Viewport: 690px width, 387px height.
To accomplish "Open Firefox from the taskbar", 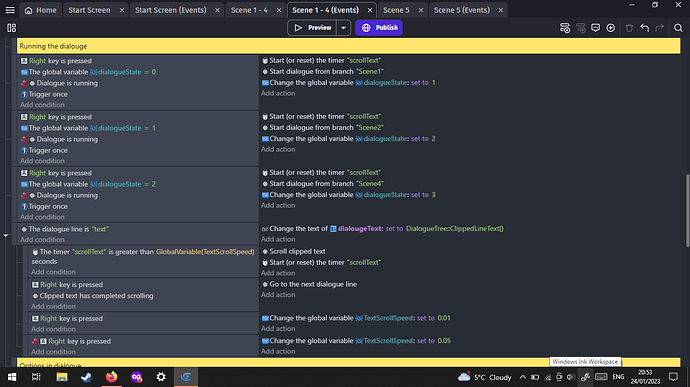I will pos(111,377).
